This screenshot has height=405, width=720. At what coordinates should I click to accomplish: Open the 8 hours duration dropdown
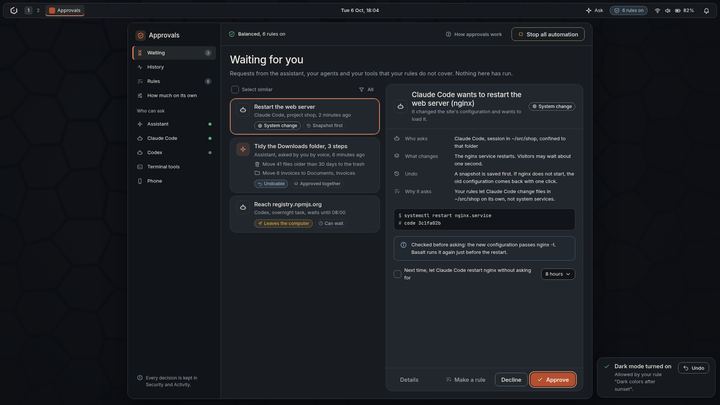pos(557,274)
